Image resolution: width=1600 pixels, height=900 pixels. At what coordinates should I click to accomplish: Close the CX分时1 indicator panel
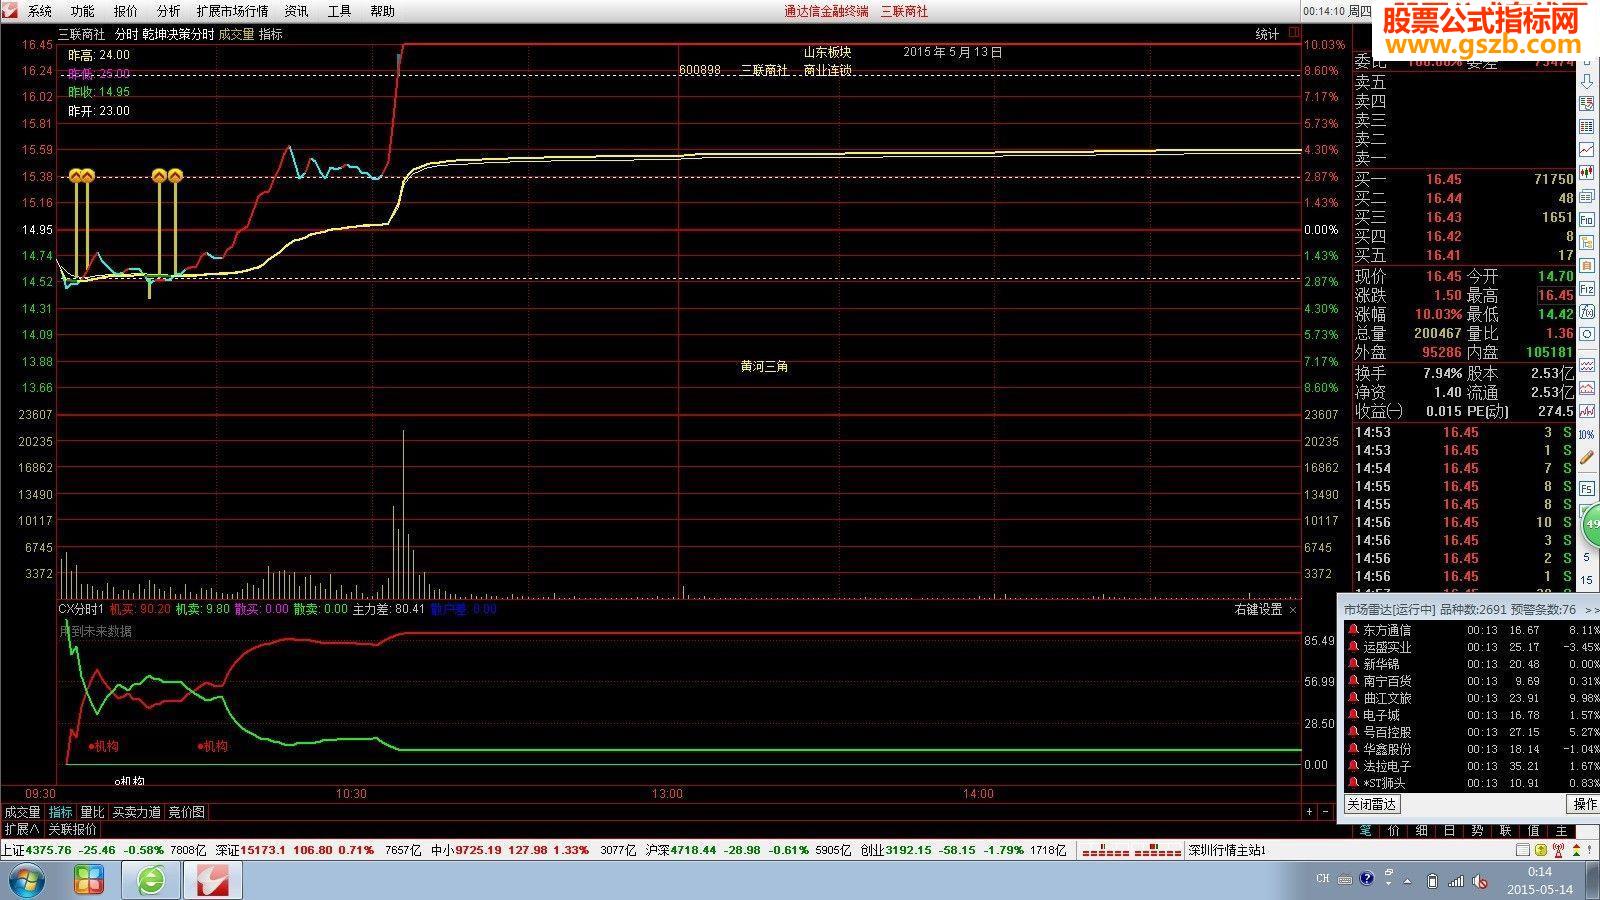[x=1293, y=609]
